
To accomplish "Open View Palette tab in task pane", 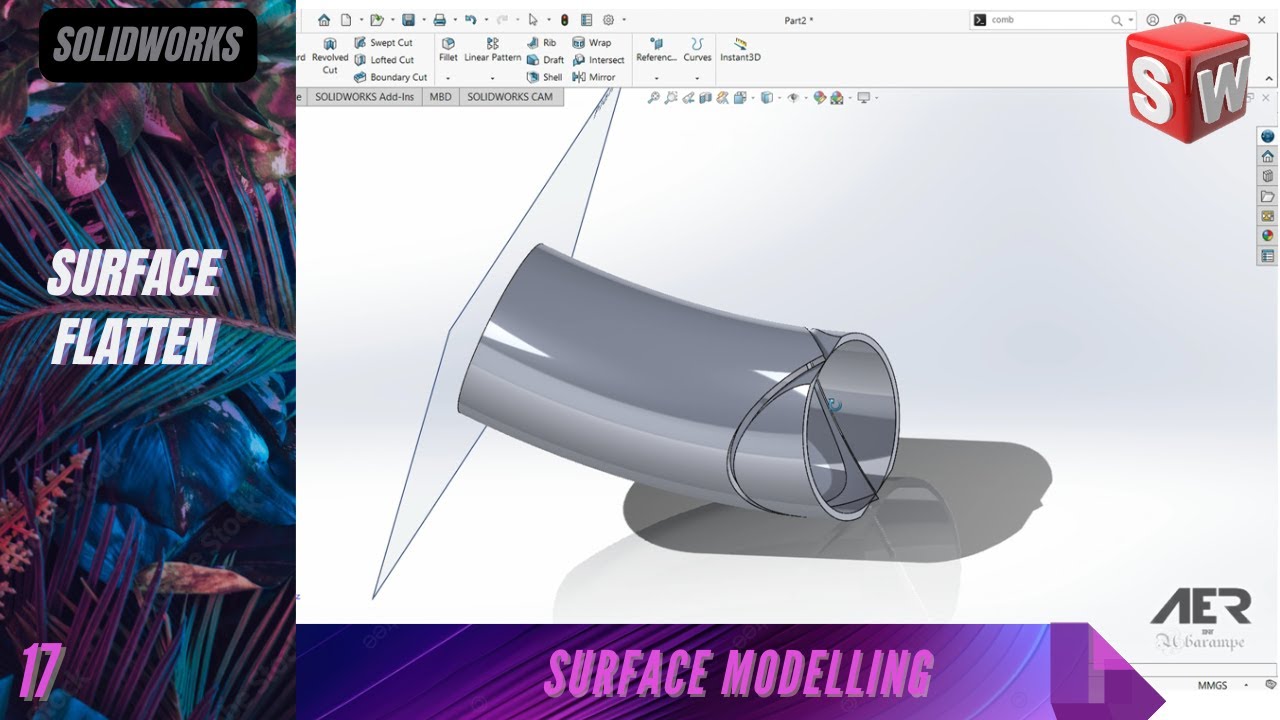I will [1268, 216].
